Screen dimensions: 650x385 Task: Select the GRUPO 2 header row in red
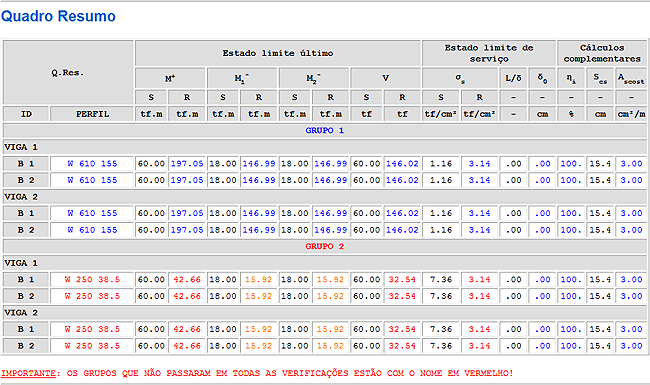tap(325, 247)
